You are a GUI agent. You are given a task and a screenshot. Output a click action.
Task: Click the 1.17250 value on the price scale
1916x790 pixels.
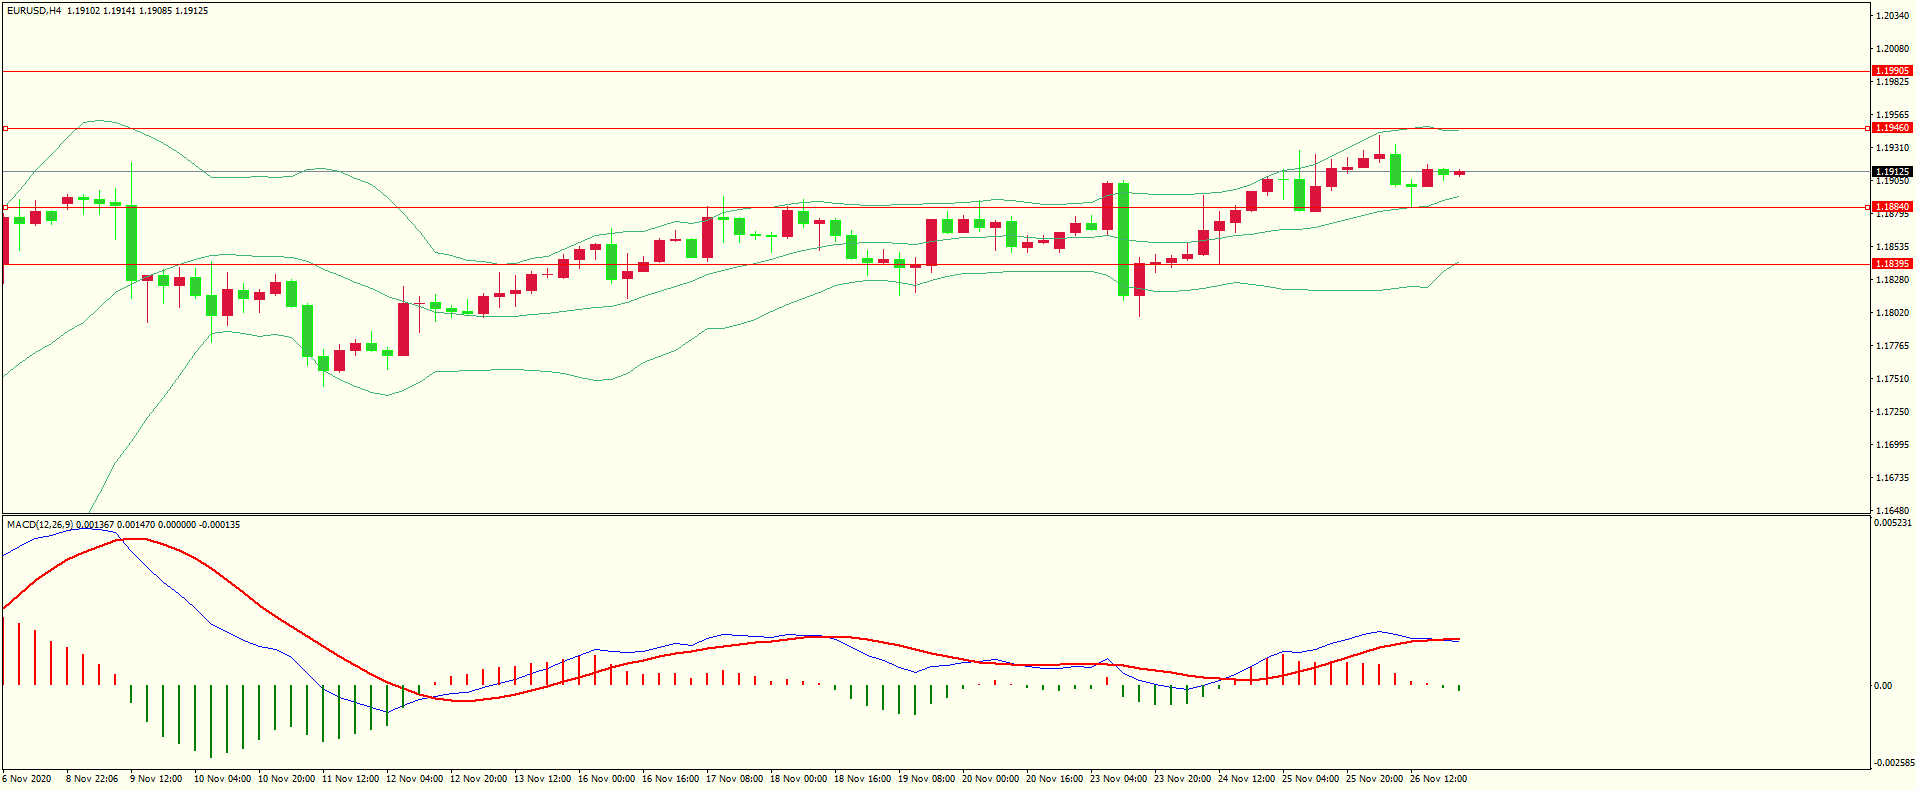tap(1893, 411)
